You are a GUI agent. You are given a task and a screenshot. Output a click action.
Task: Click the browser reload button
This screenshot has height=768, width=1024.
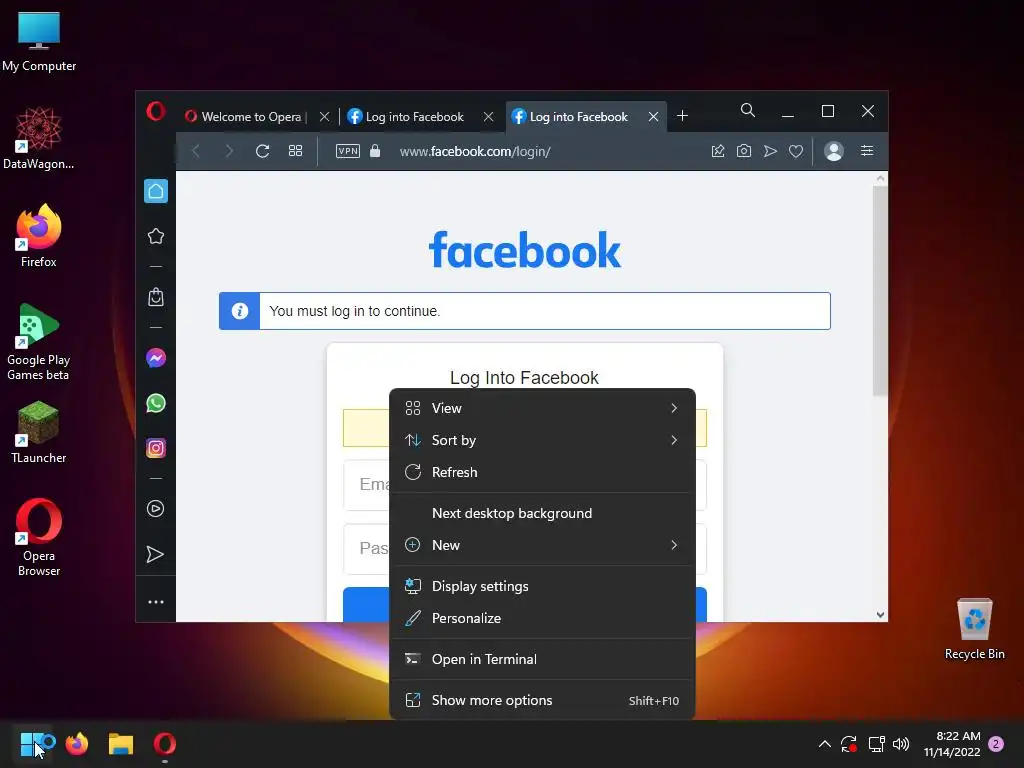263,152
